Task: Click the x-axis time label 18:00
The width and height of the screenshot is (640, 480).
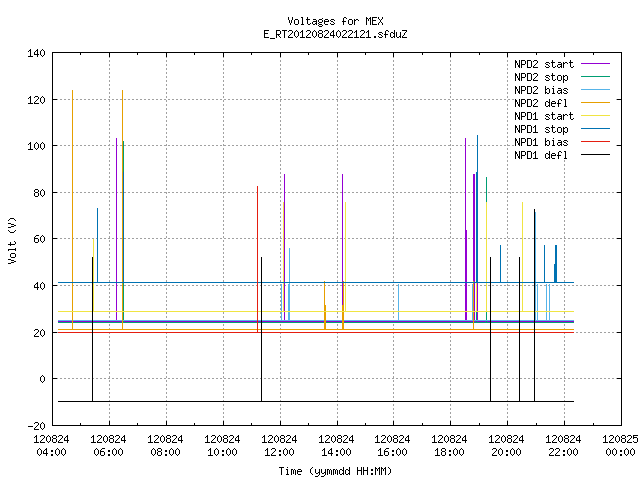Action: [x=449, y=453]
